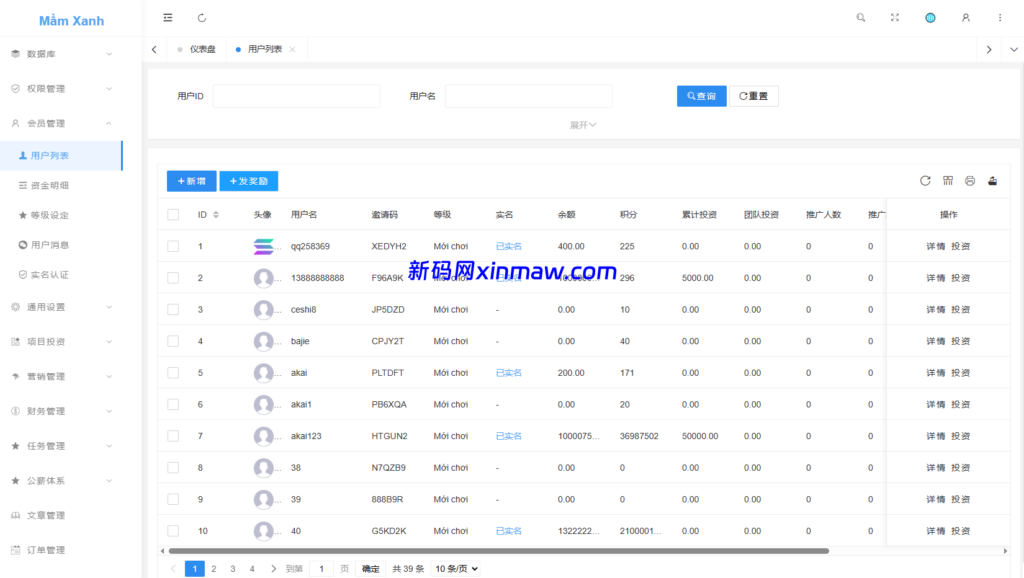Click the Mầm Xanh logo title

(71, 21)
